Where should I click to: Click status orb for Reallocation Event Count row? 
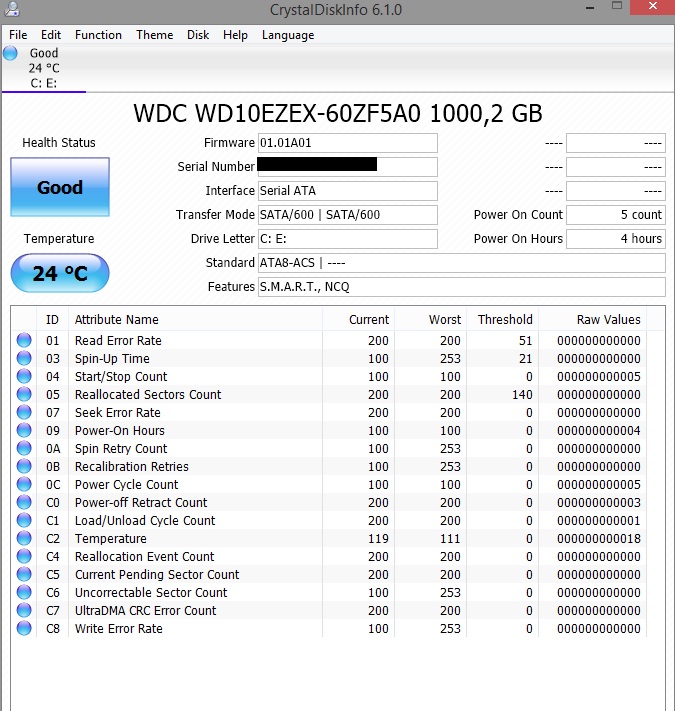point(24,556)
